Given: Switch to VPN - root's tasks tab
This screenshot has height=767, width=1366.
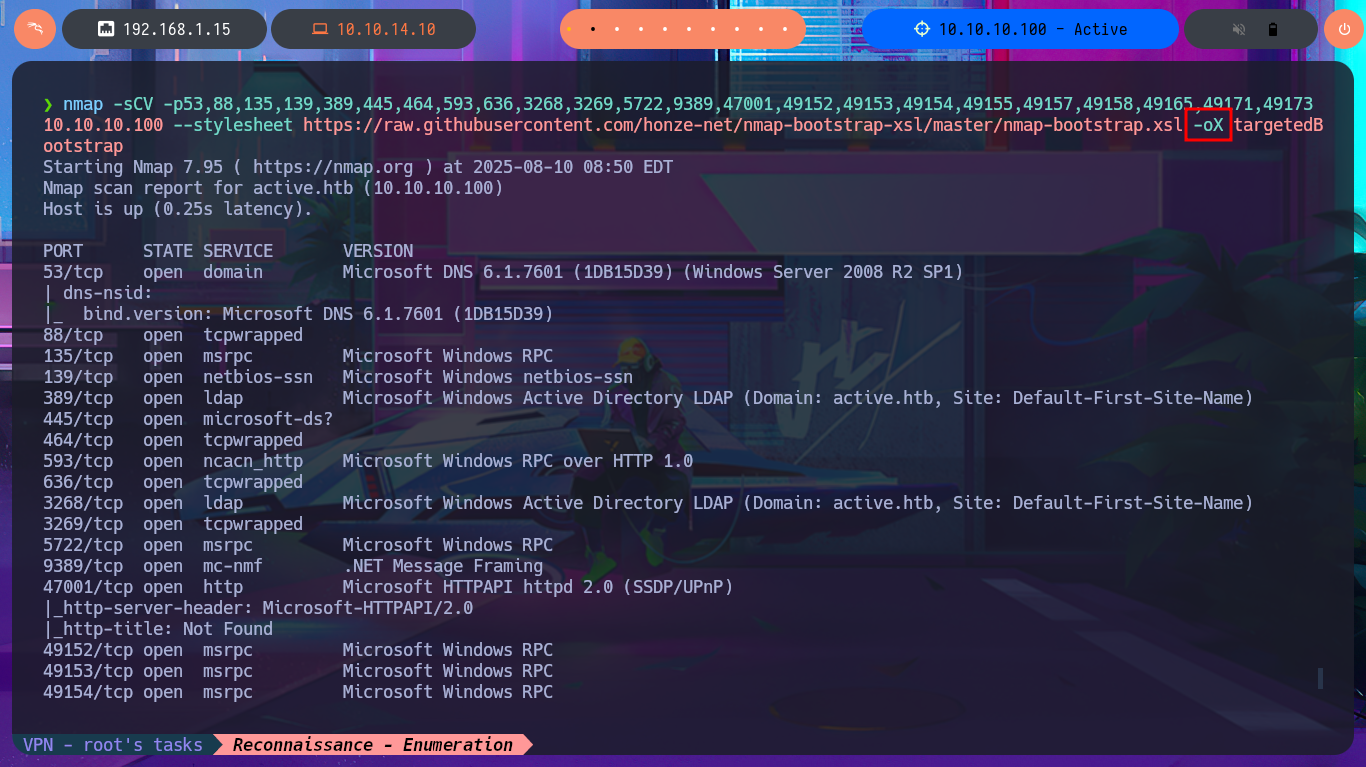Looking at the screenshot, I should [113, 745].
